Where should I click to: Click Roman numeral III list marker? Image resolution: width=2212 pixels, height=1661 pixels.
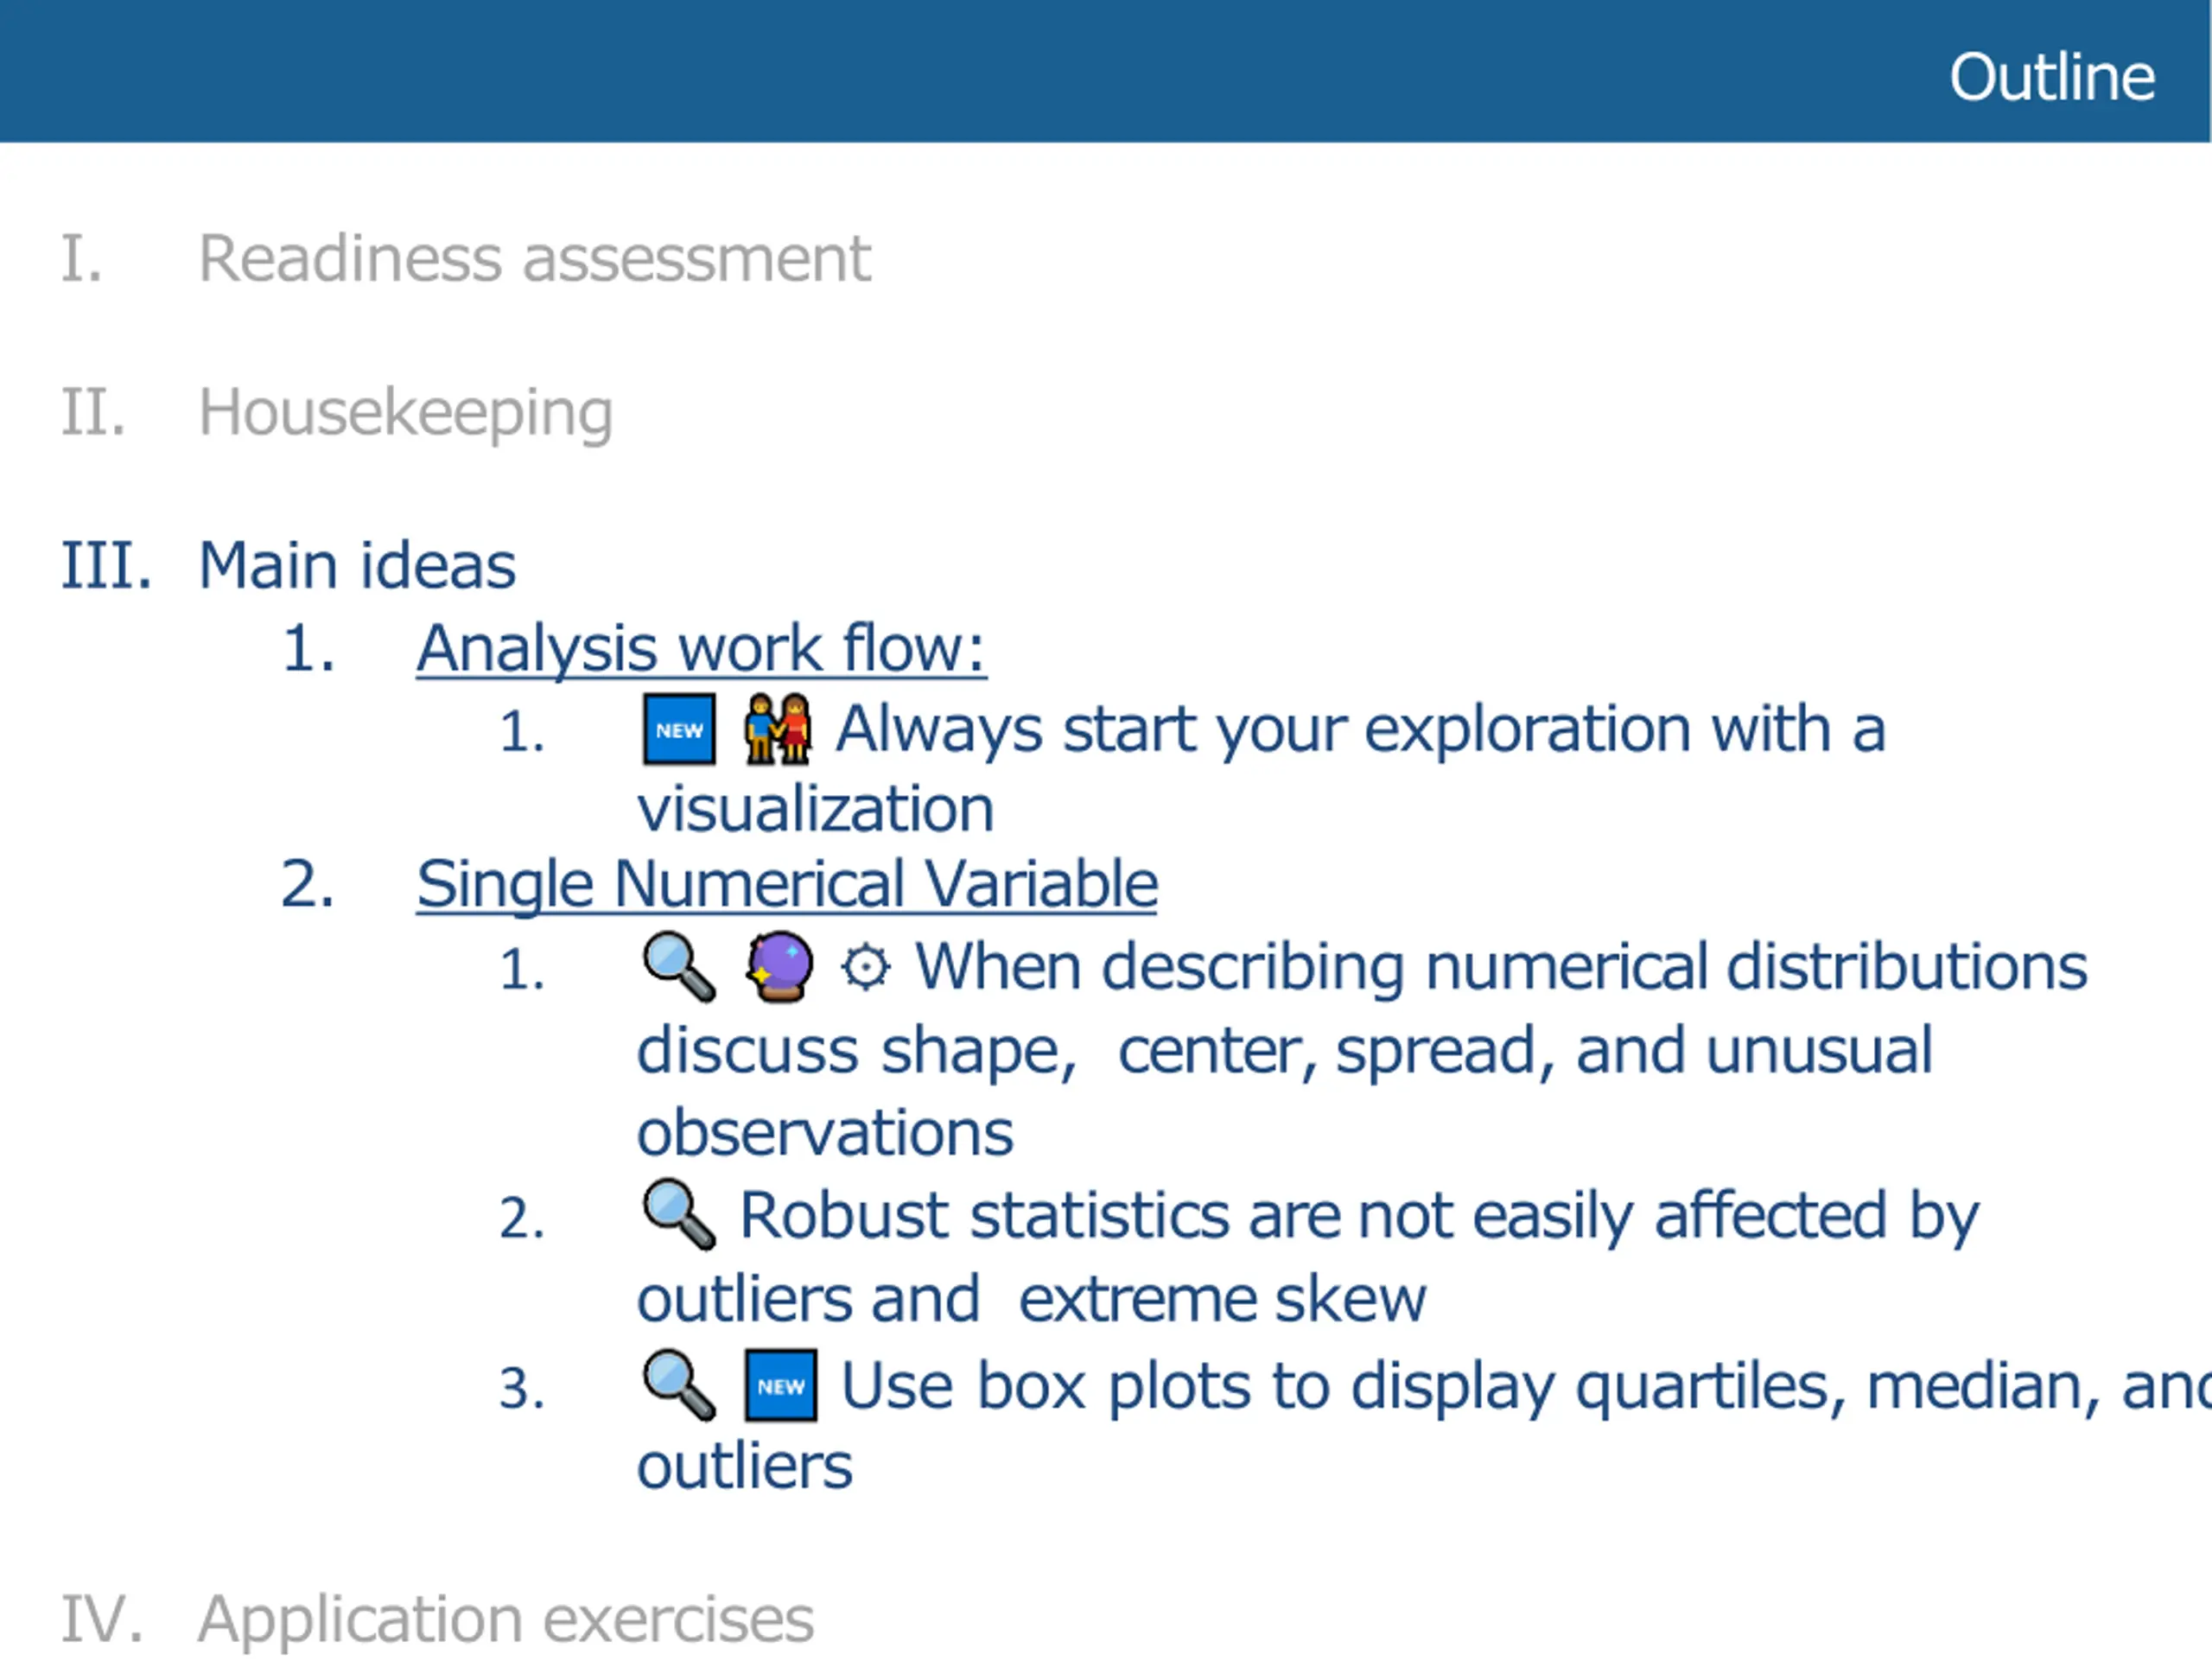(106, 565)
